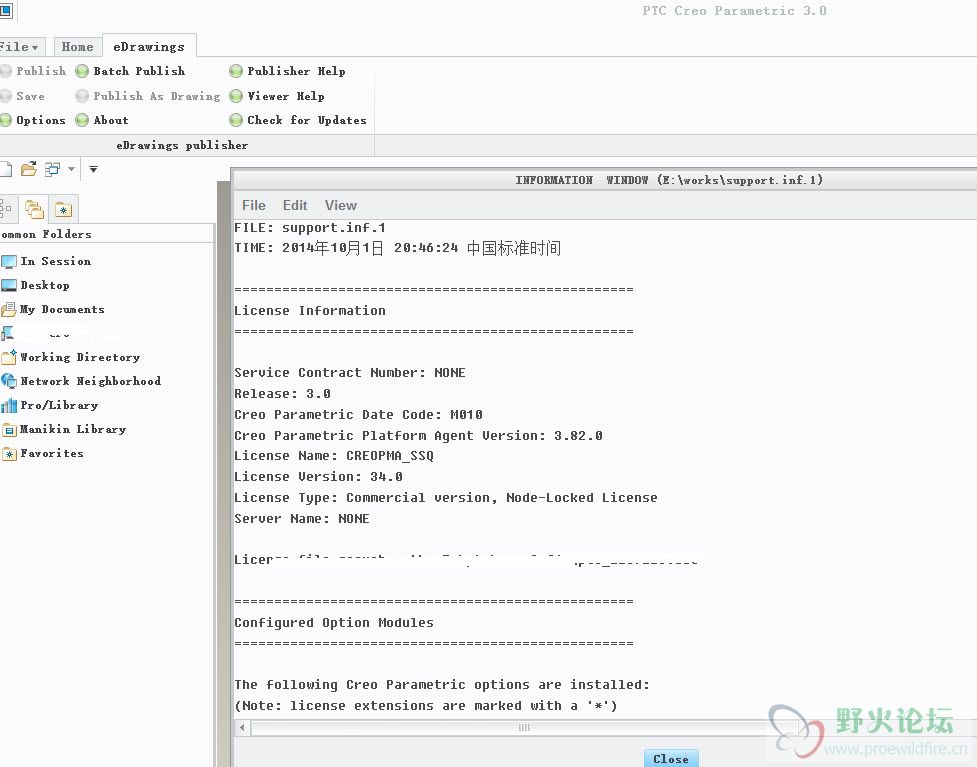The image size is (977, 767).
Task: Open Edit menu in Information Window
Action: (295, 205)
